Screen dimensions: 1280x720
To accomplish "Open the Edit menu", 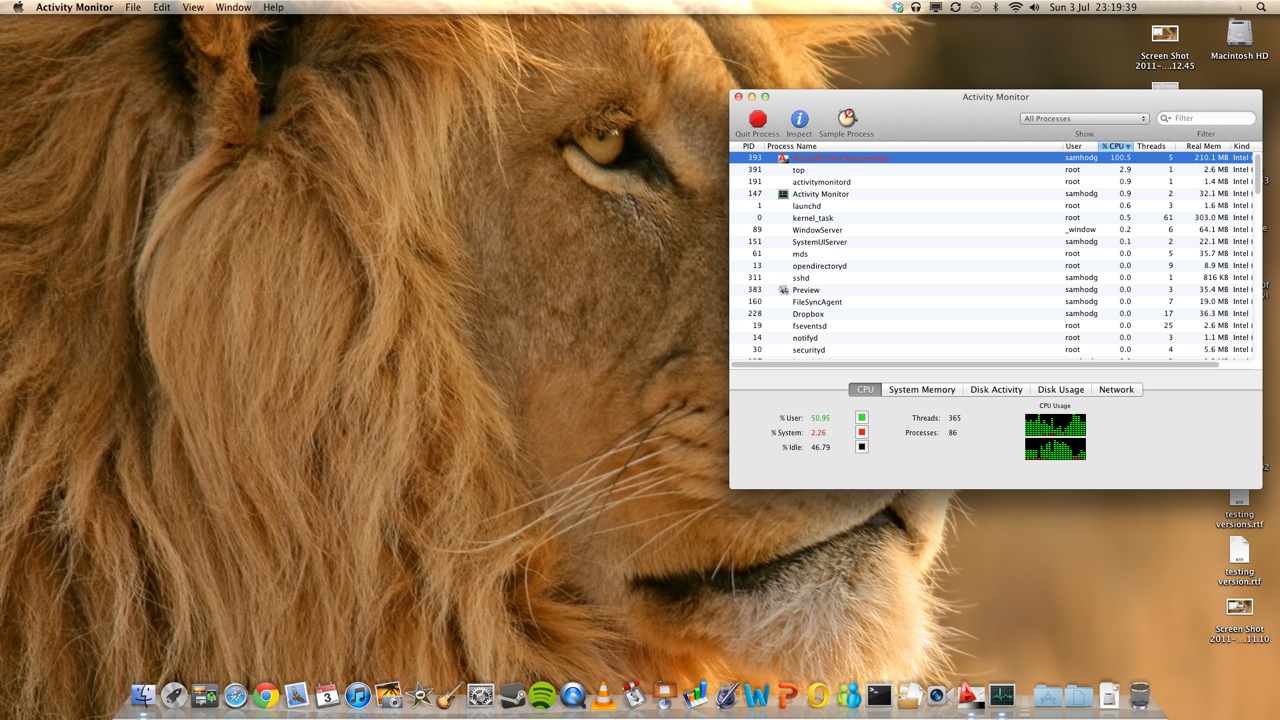I will pyautogui.click(x=162, y=7).
